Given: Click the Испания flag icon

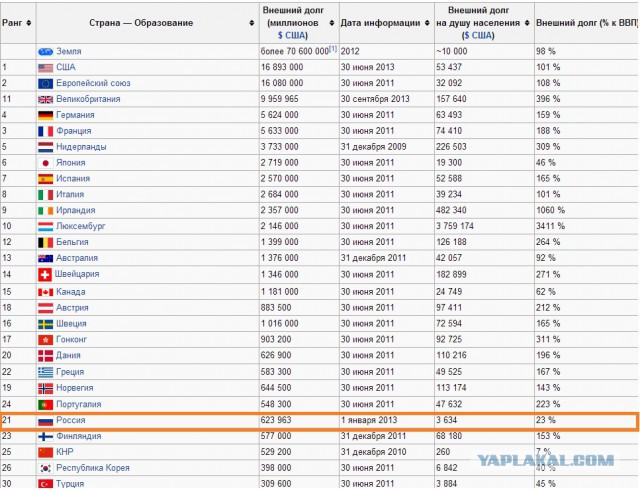Looking at the screenshot, I should click(x=45, y=179).
